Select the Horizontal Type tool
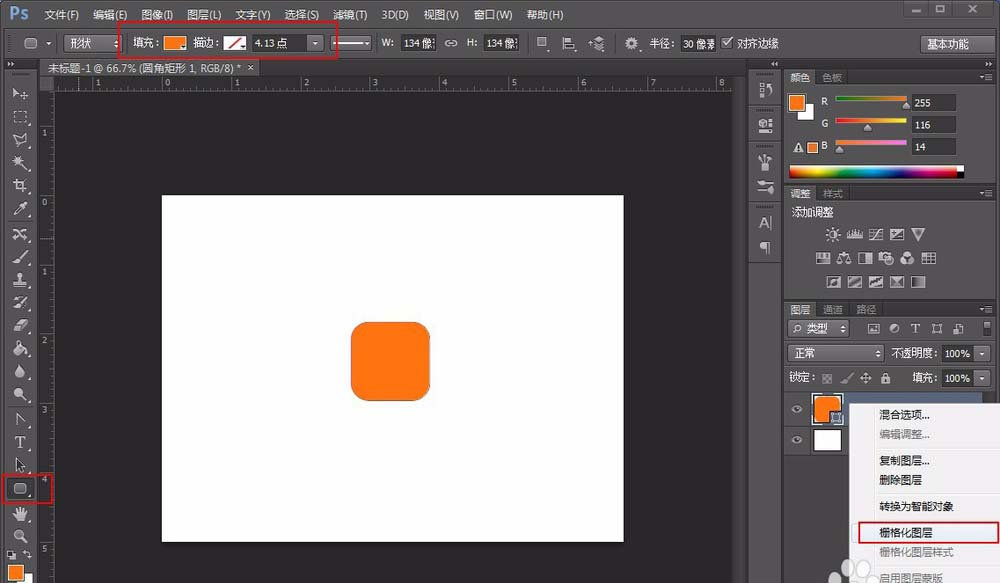 click(20, 441)
